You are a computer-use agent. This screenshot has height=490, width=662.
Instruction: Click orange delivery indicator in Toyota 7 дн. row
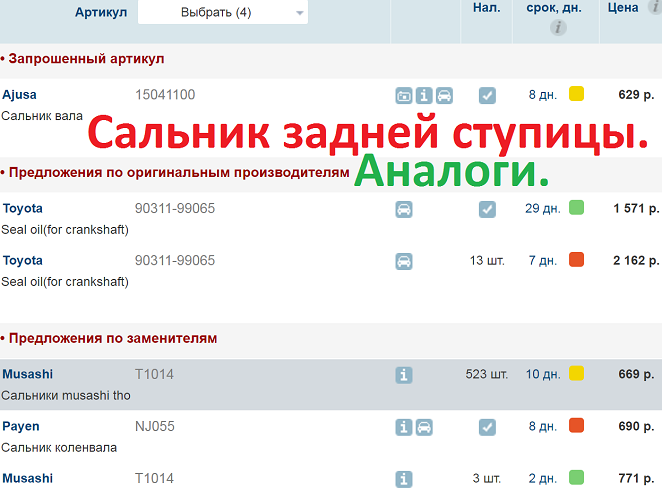point(576,260)
